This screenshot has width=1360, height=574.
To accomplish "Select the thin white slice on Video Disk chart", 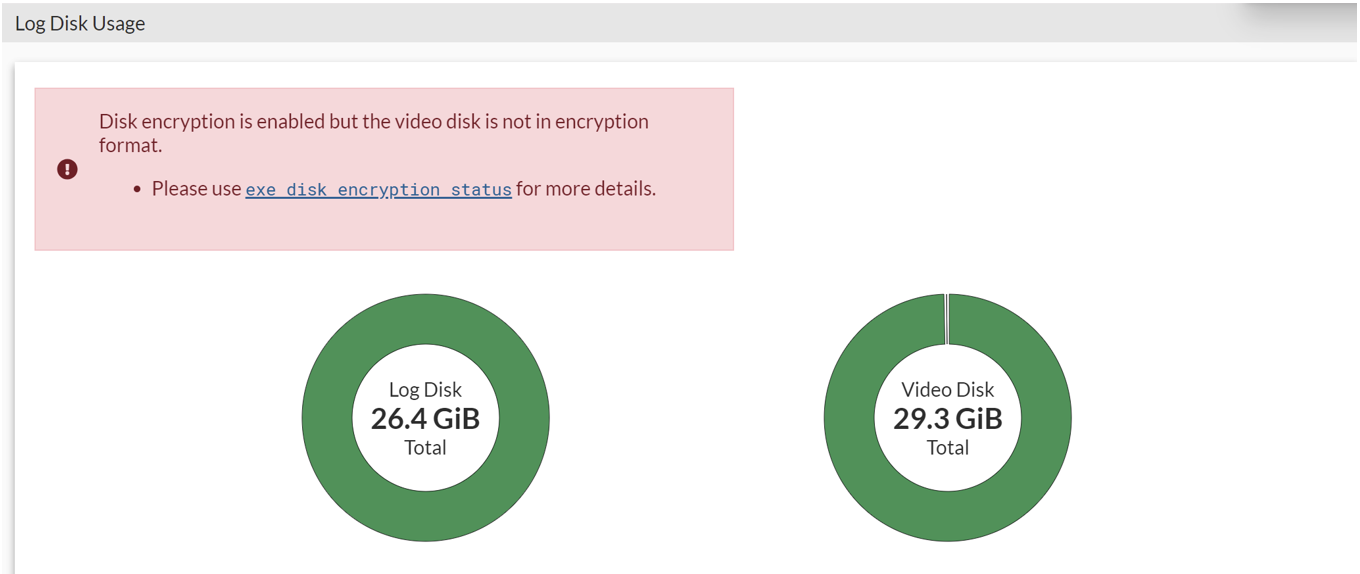I will pos(946,319).
